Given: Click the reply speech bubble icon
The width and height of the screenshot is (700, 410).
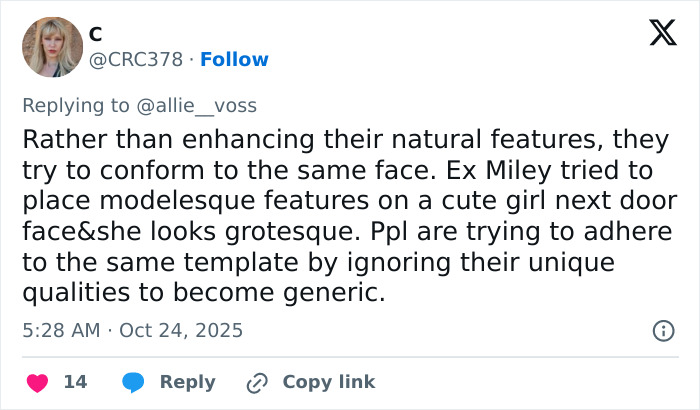Looking at the screenshot, I should point(133,382).
